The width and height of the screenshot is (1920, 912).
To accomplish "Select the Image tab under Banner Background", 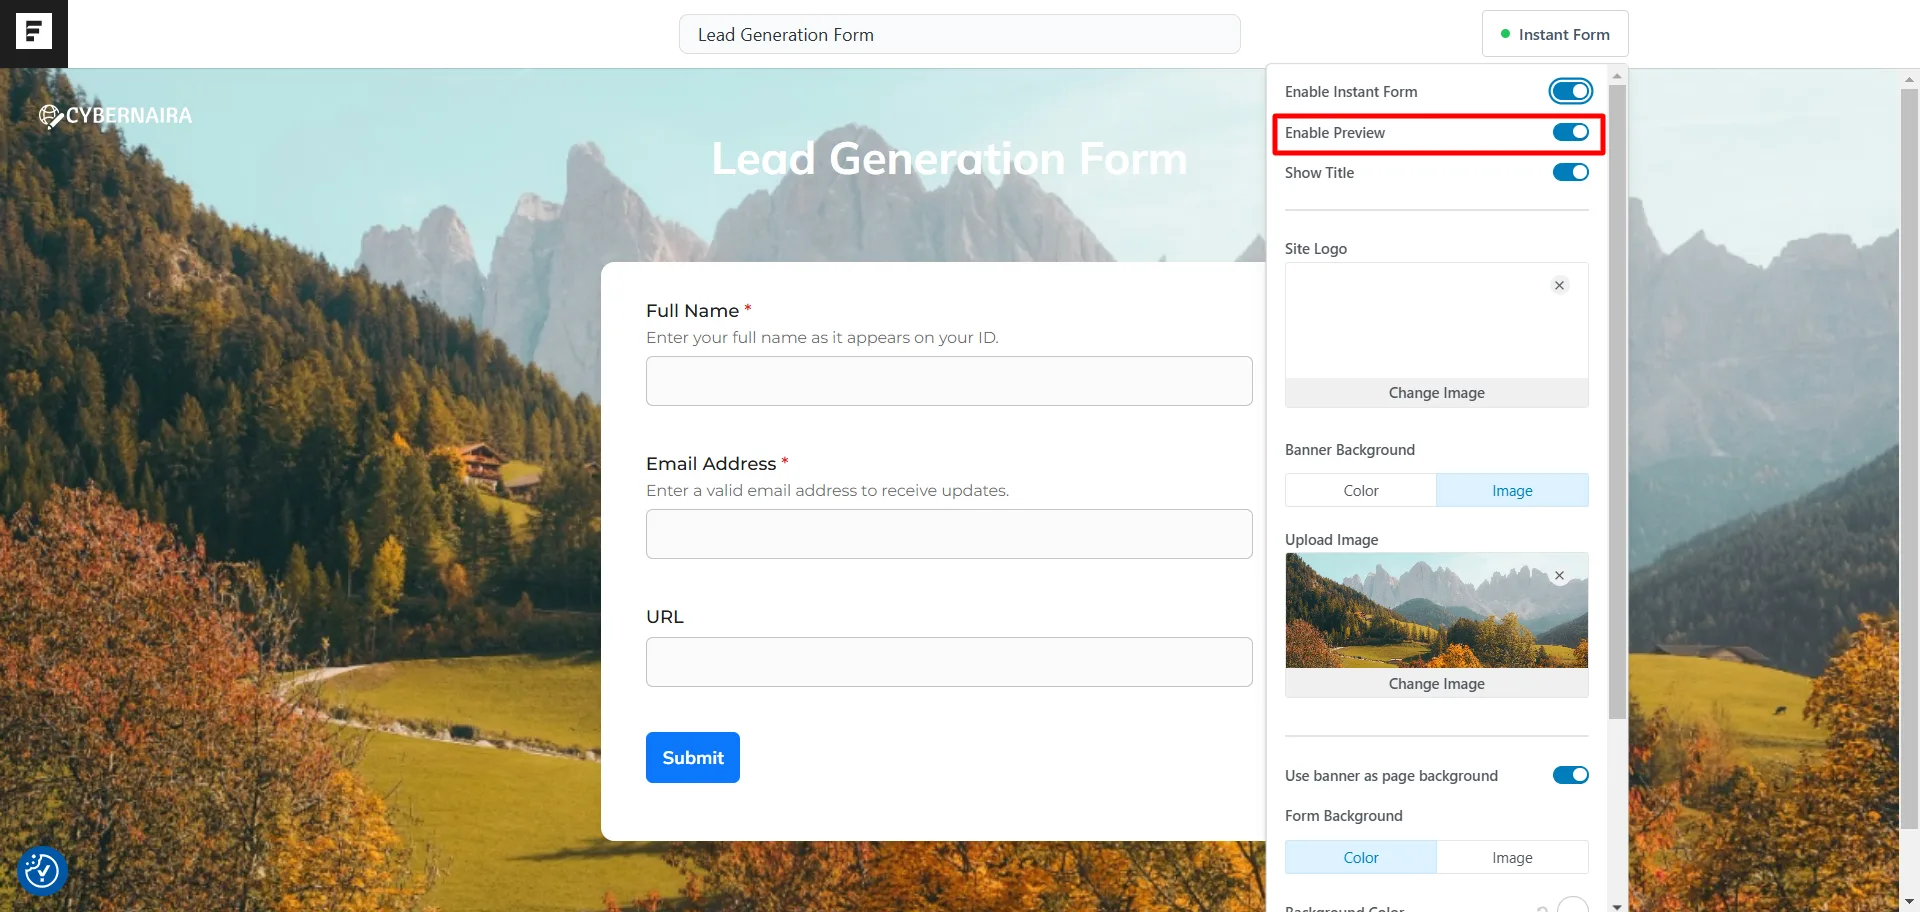I will 1512,490.
